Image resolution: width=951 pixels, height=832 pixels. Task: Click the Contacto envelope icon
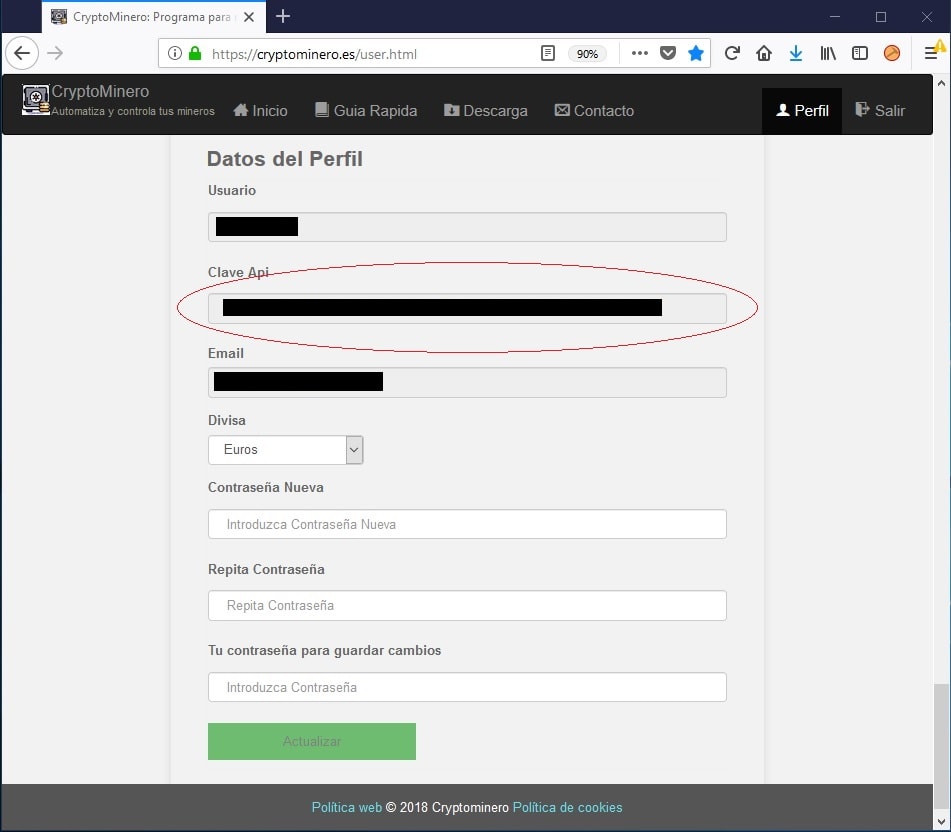[x=562, y=110]
